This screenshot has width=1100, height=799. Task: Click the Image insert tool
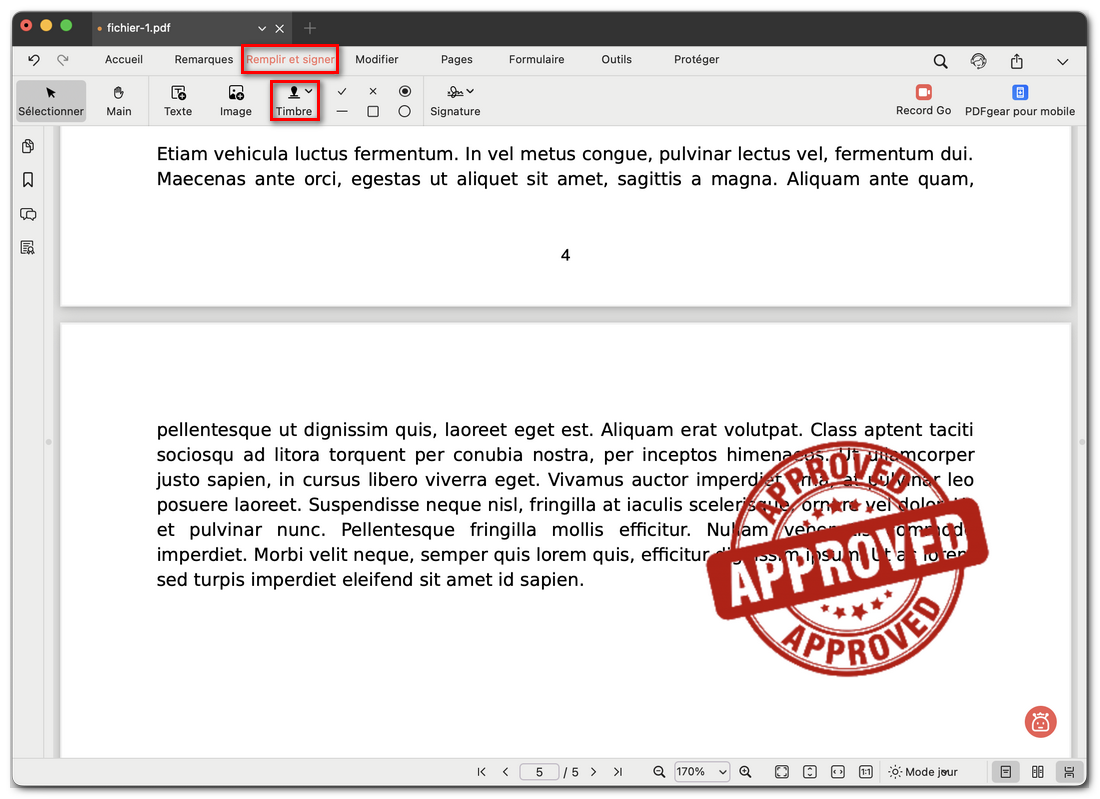236,93
